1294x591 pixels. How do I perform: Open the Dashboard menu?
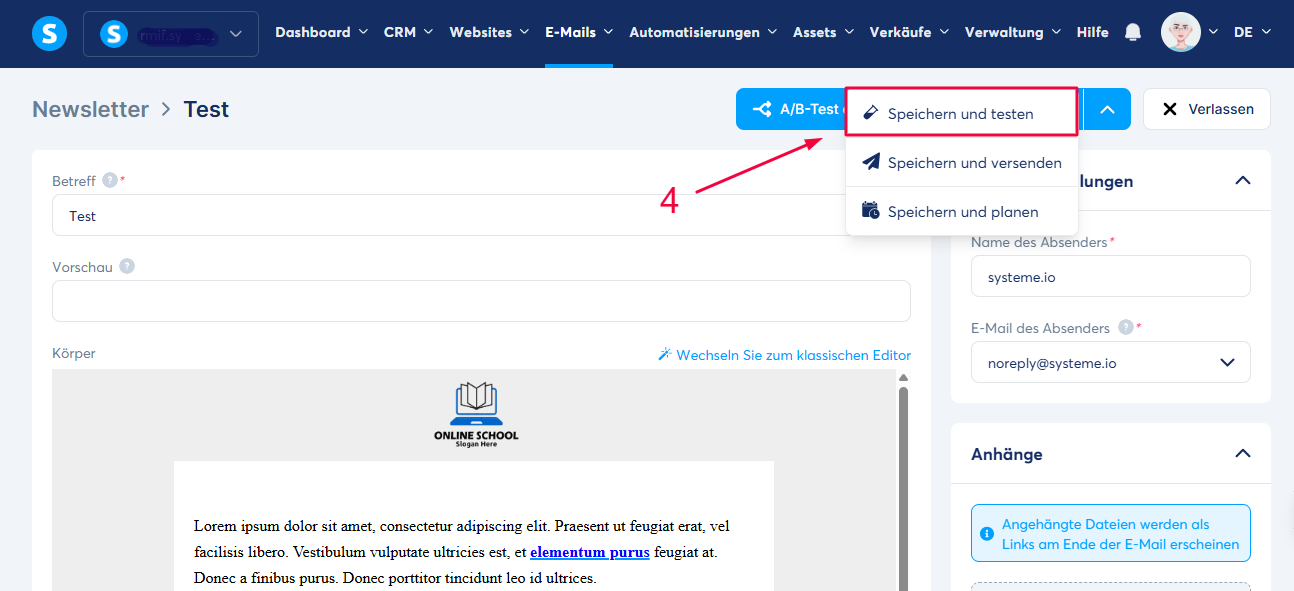click(x=321, y=32)
